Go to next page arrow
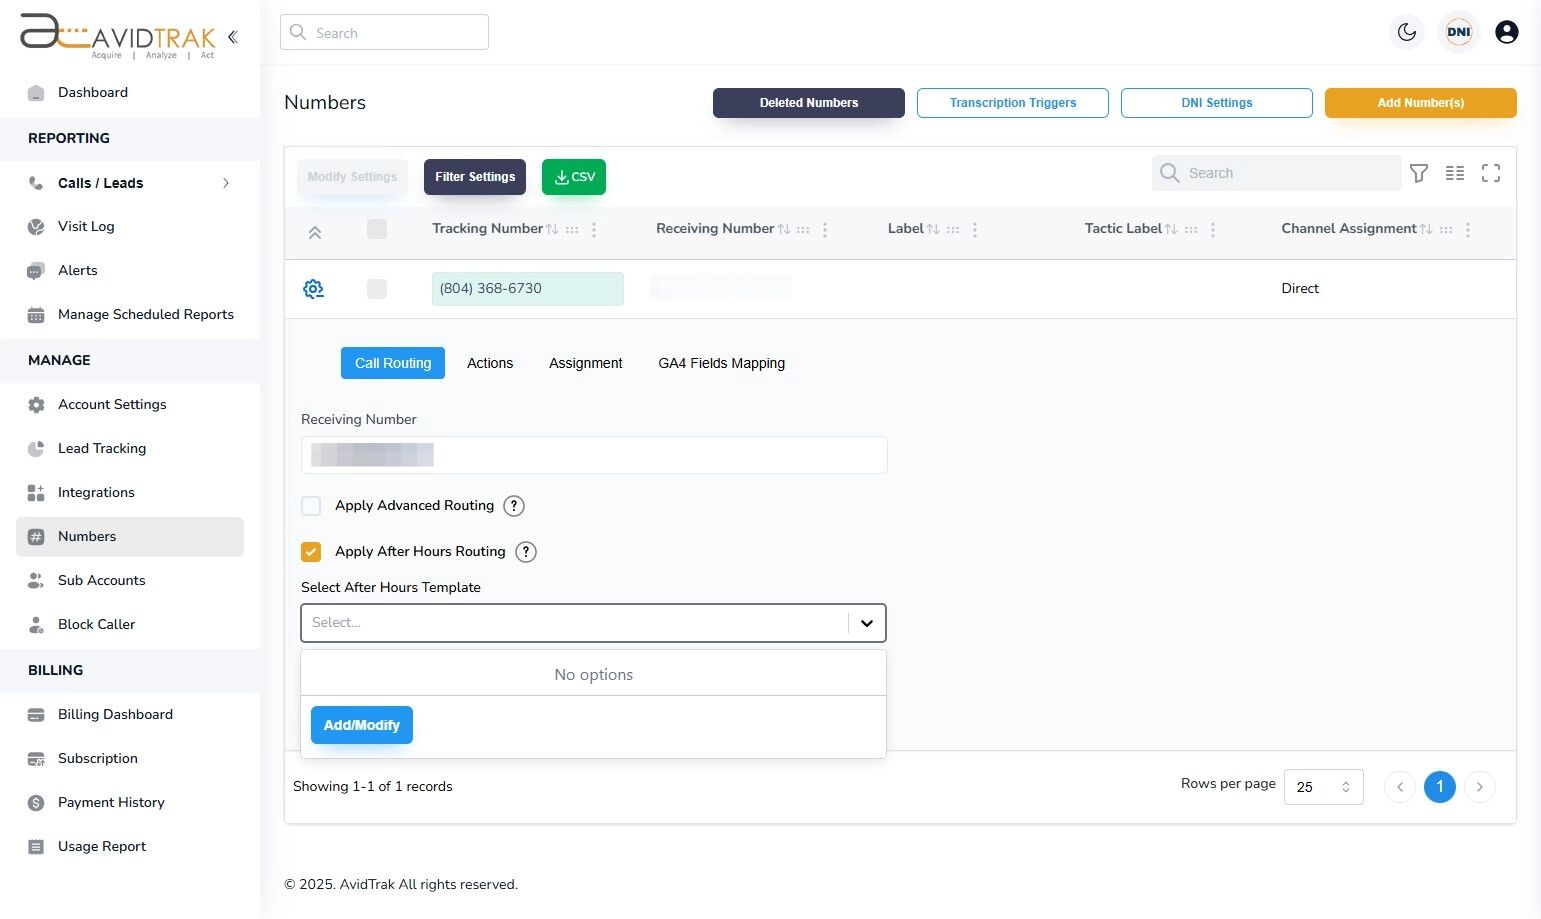This screenshot has height=919, width=1541. click(1480, 787)
